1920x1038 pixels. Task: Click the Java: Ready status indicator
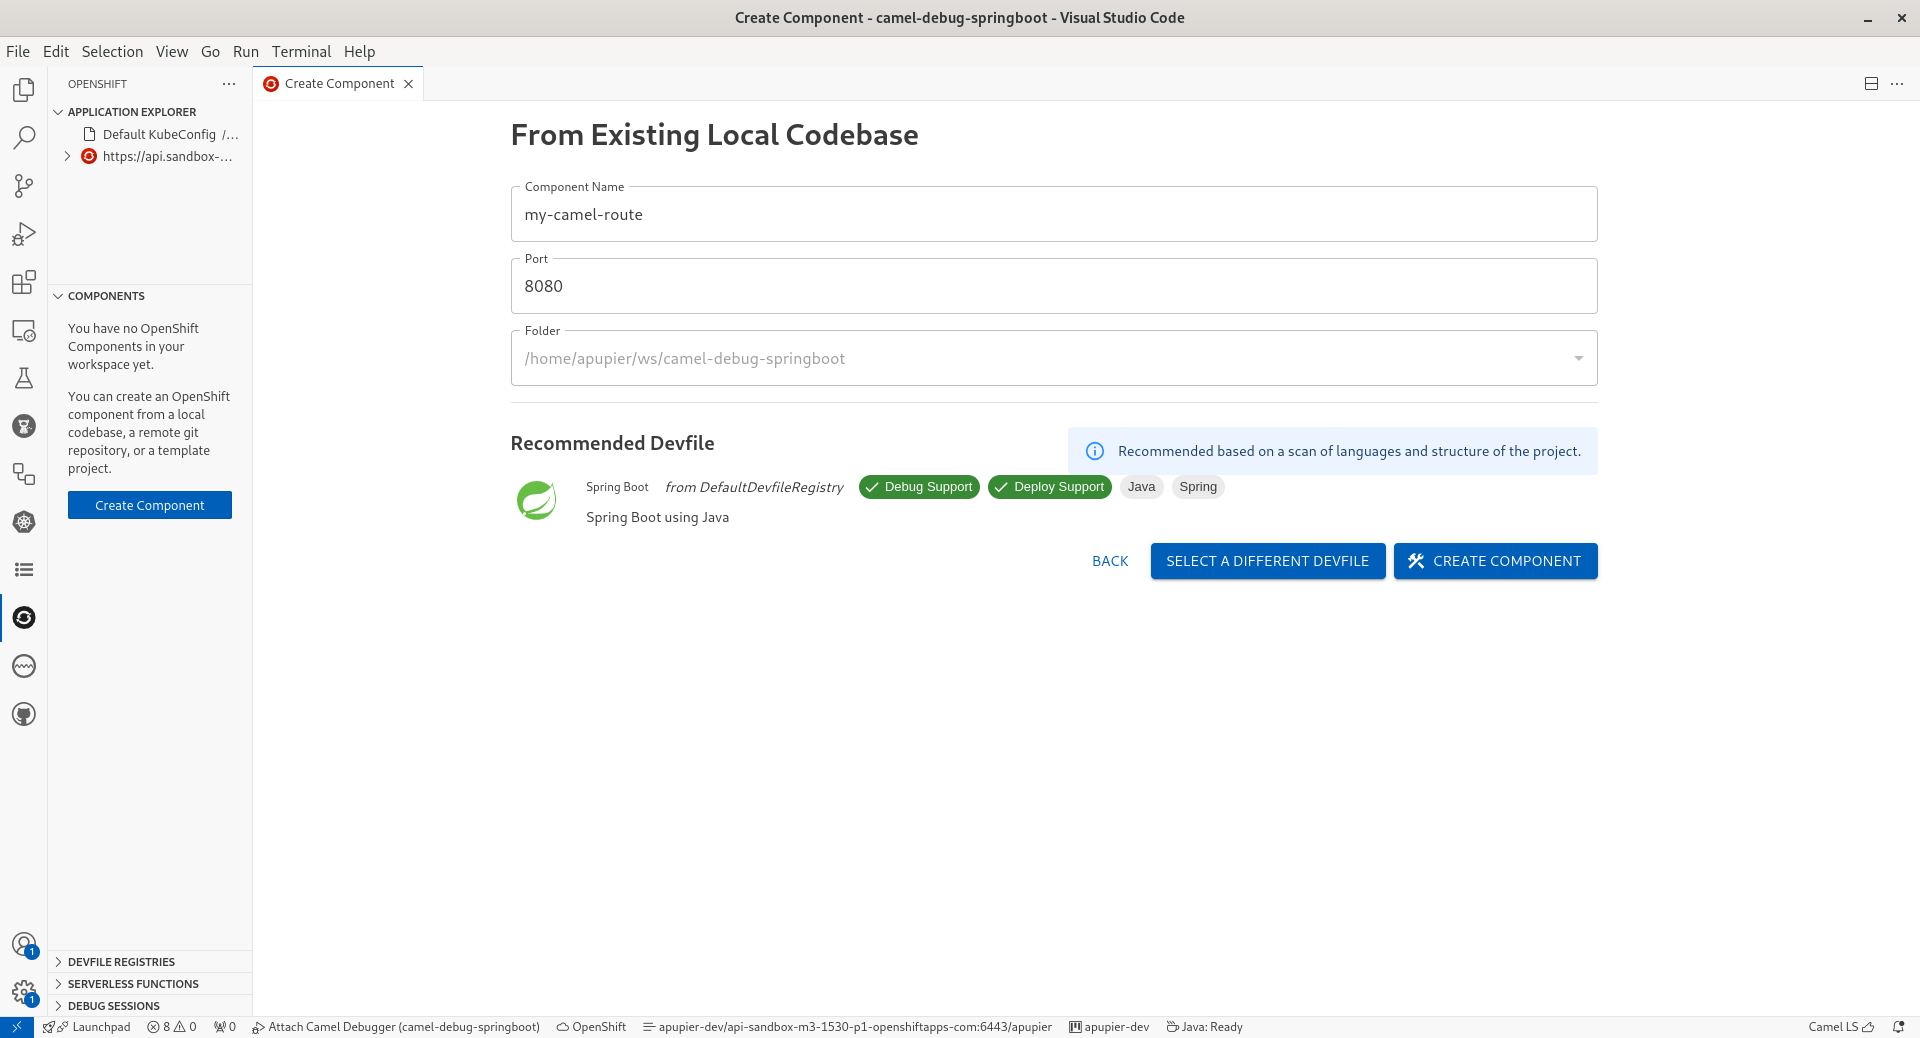click(1204, 1027)
